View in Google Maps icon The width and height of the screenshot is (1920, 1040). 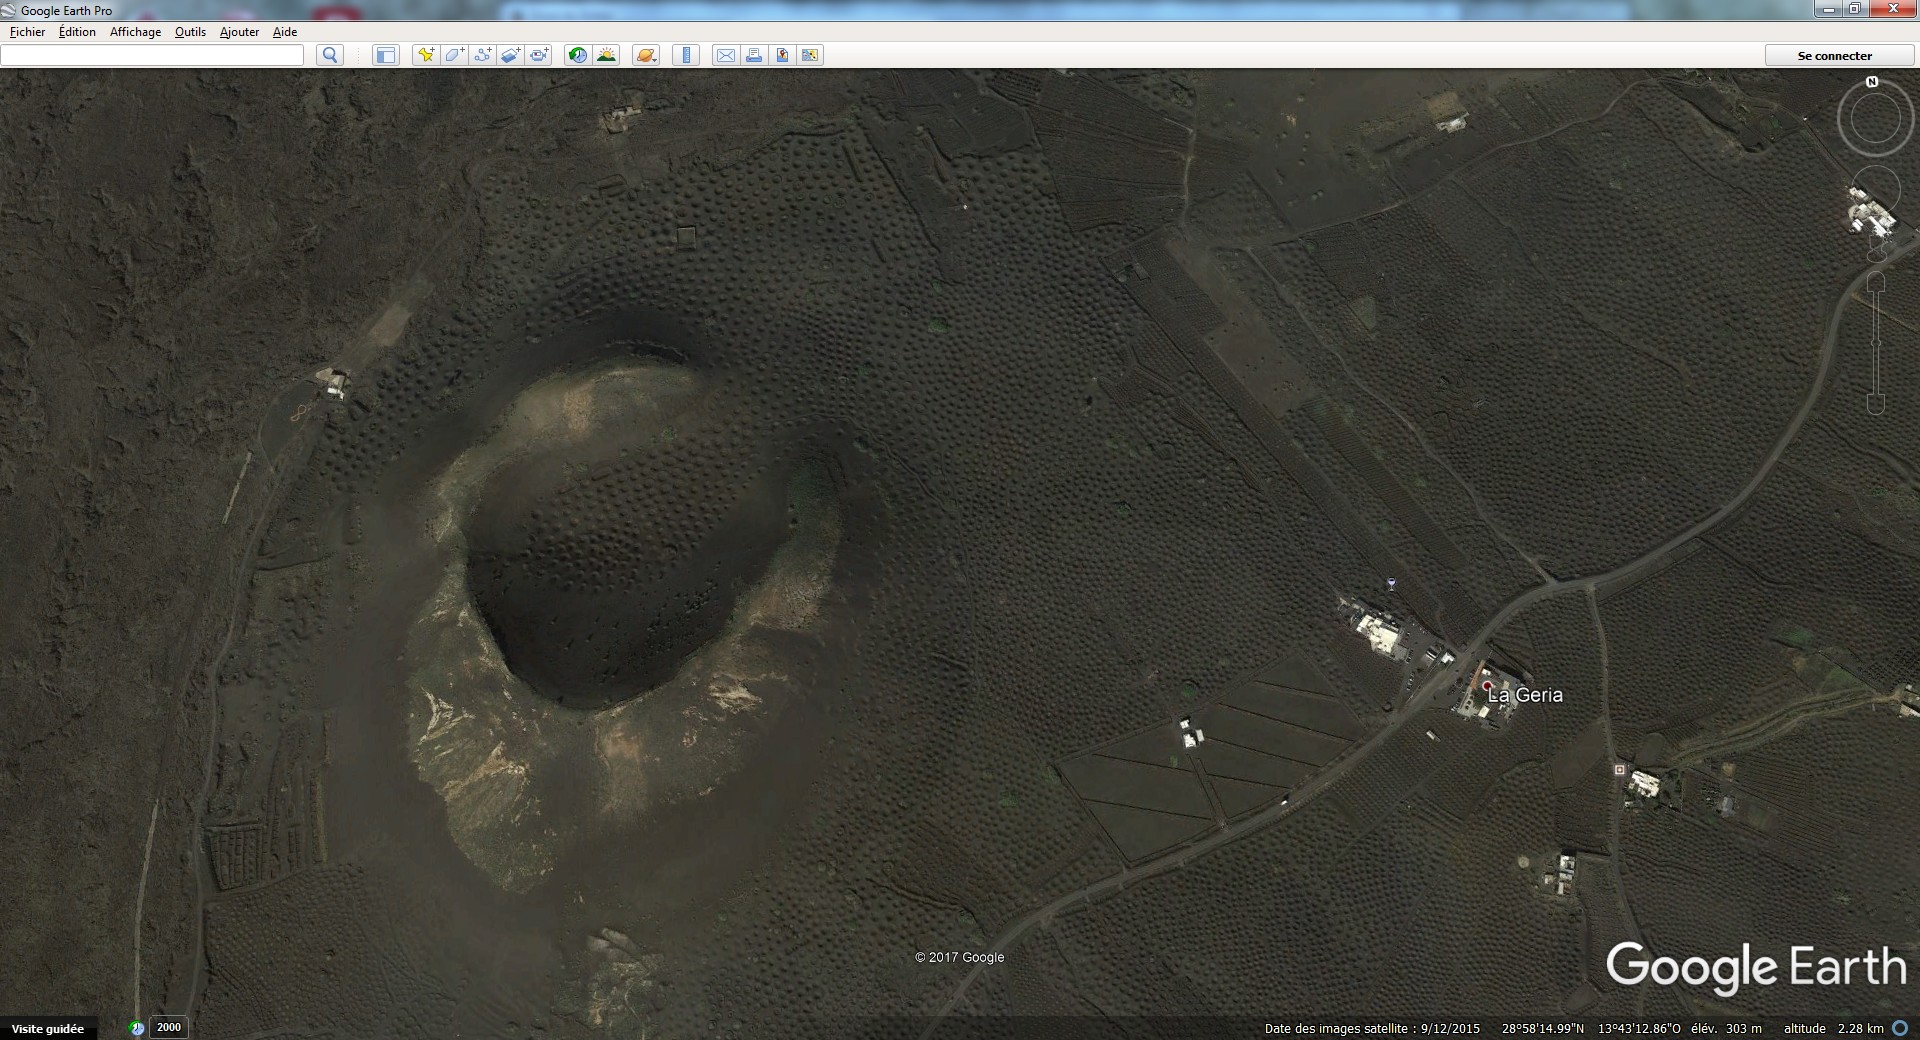coord(782,55)
